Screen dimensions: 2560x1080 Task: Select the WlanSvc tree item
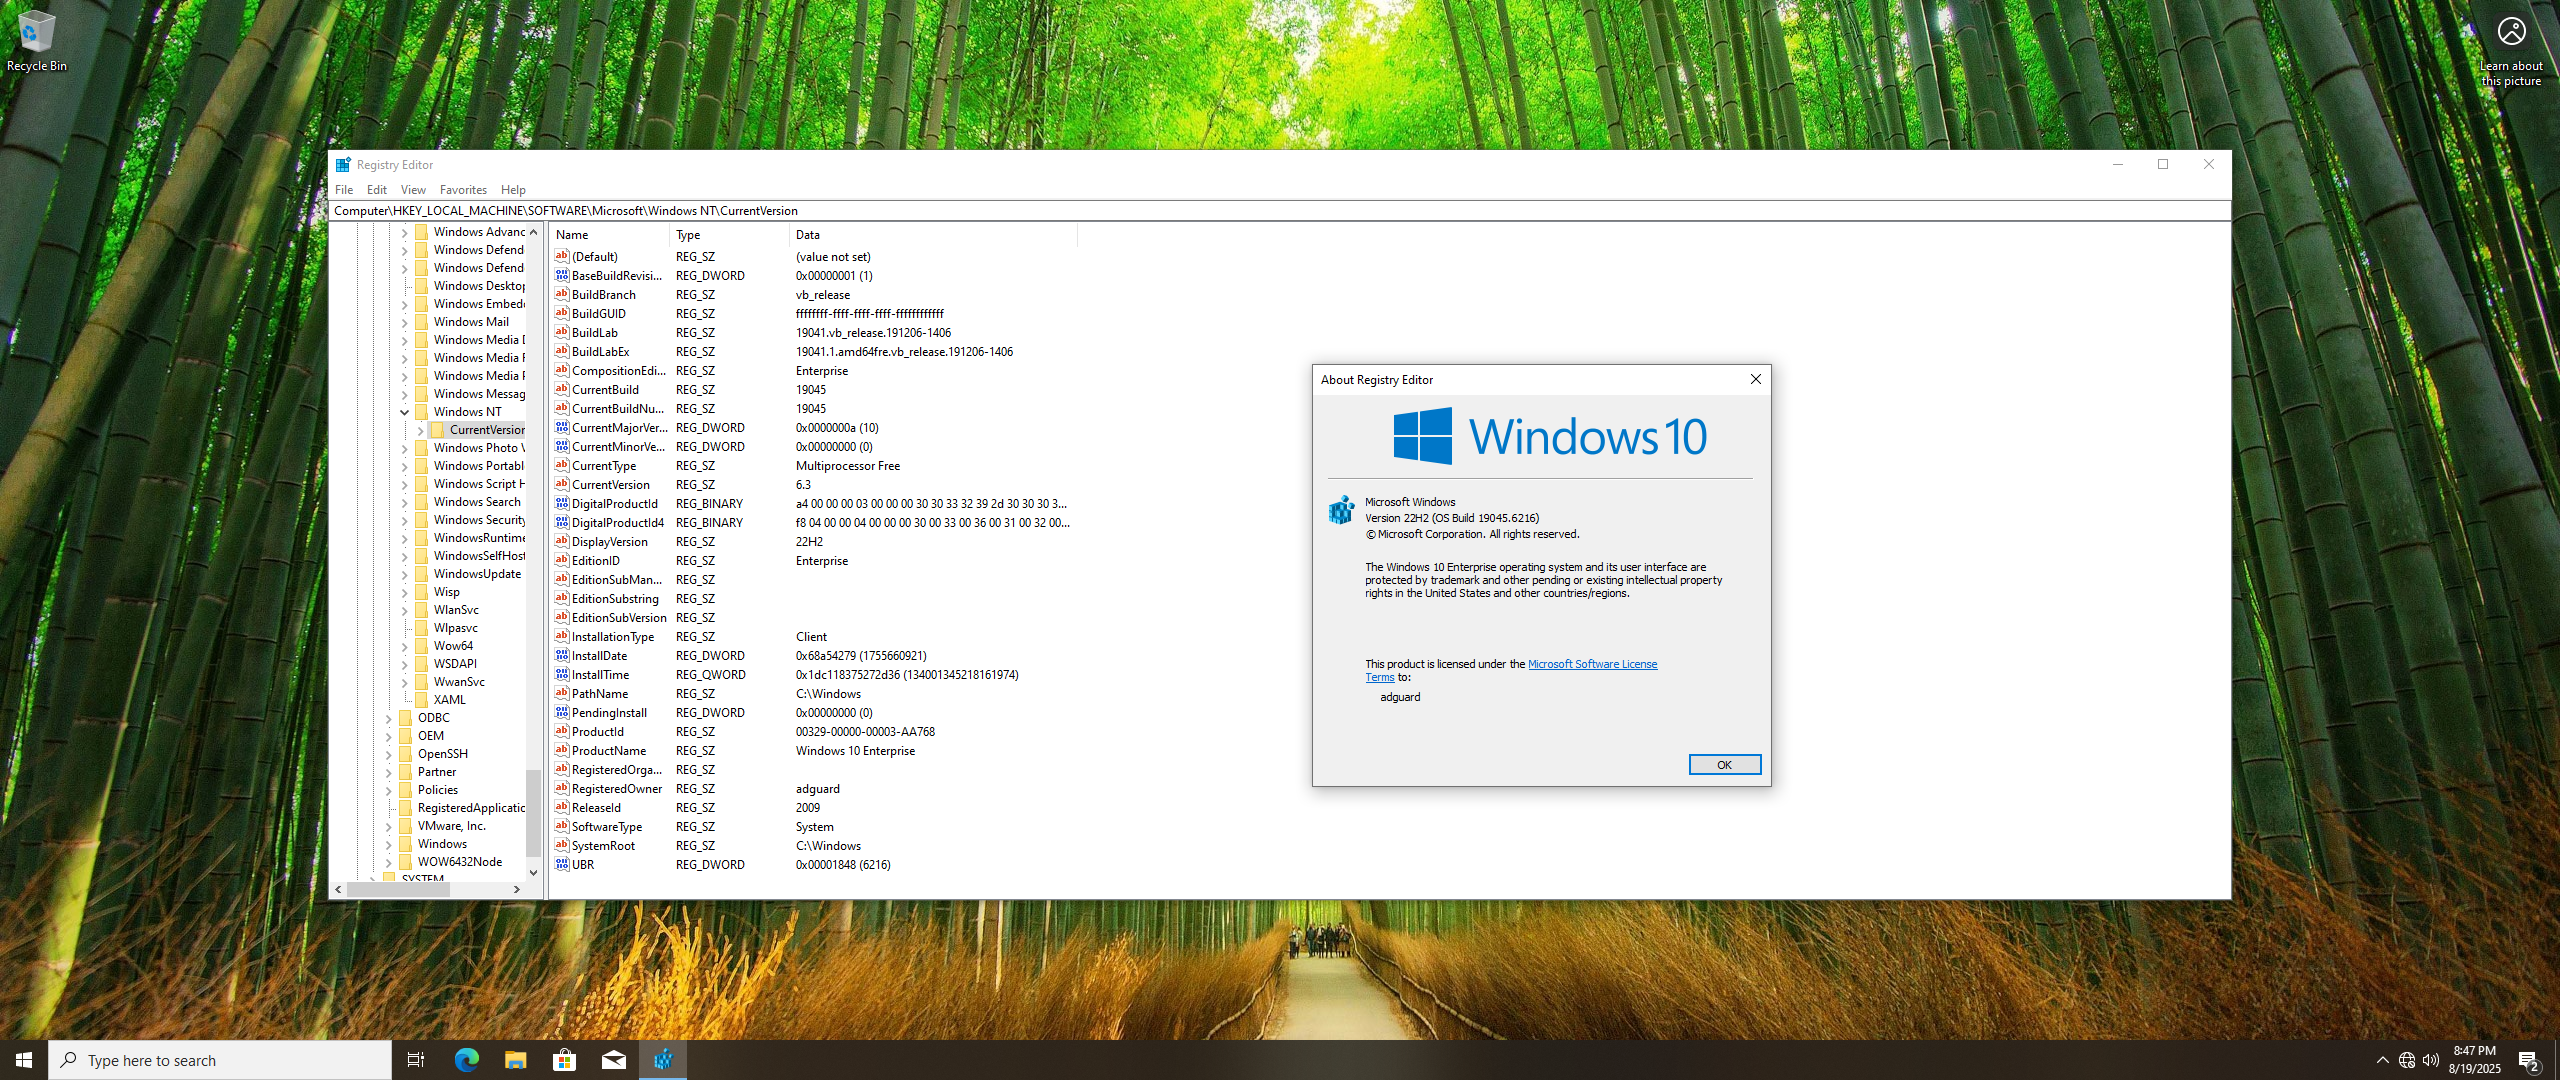pyautogui.click(x=456, y=610)
